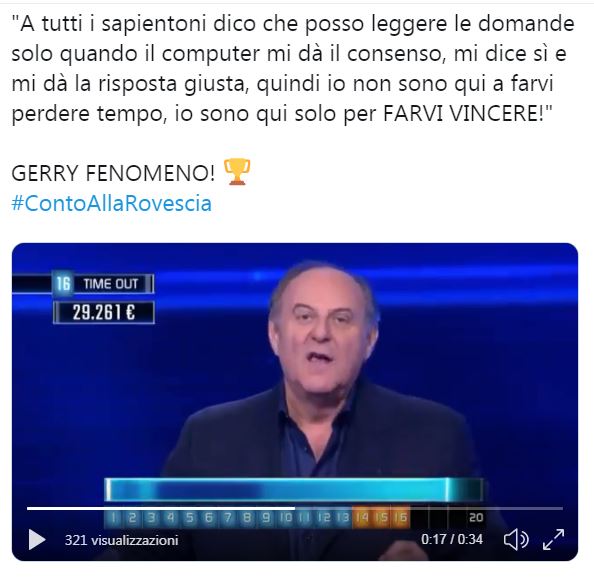Click the quoted tweet text about sapientoni
The image size is (594, 586).
tap(292, 68)
